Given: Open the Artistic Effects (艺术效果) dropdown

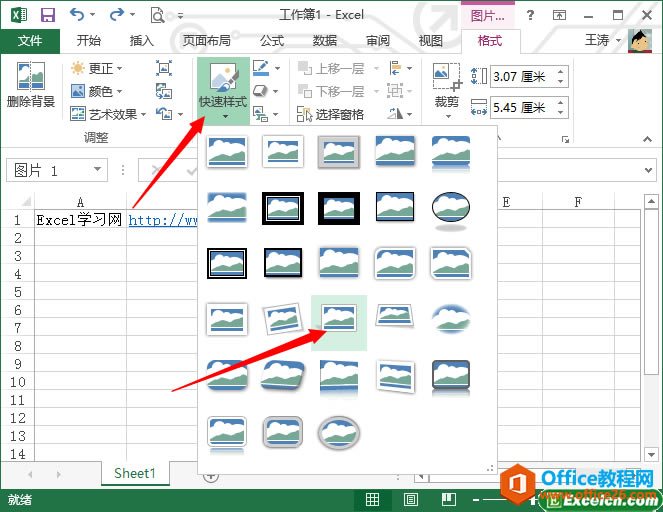Looking at the screenshot, I should [108, 114].
